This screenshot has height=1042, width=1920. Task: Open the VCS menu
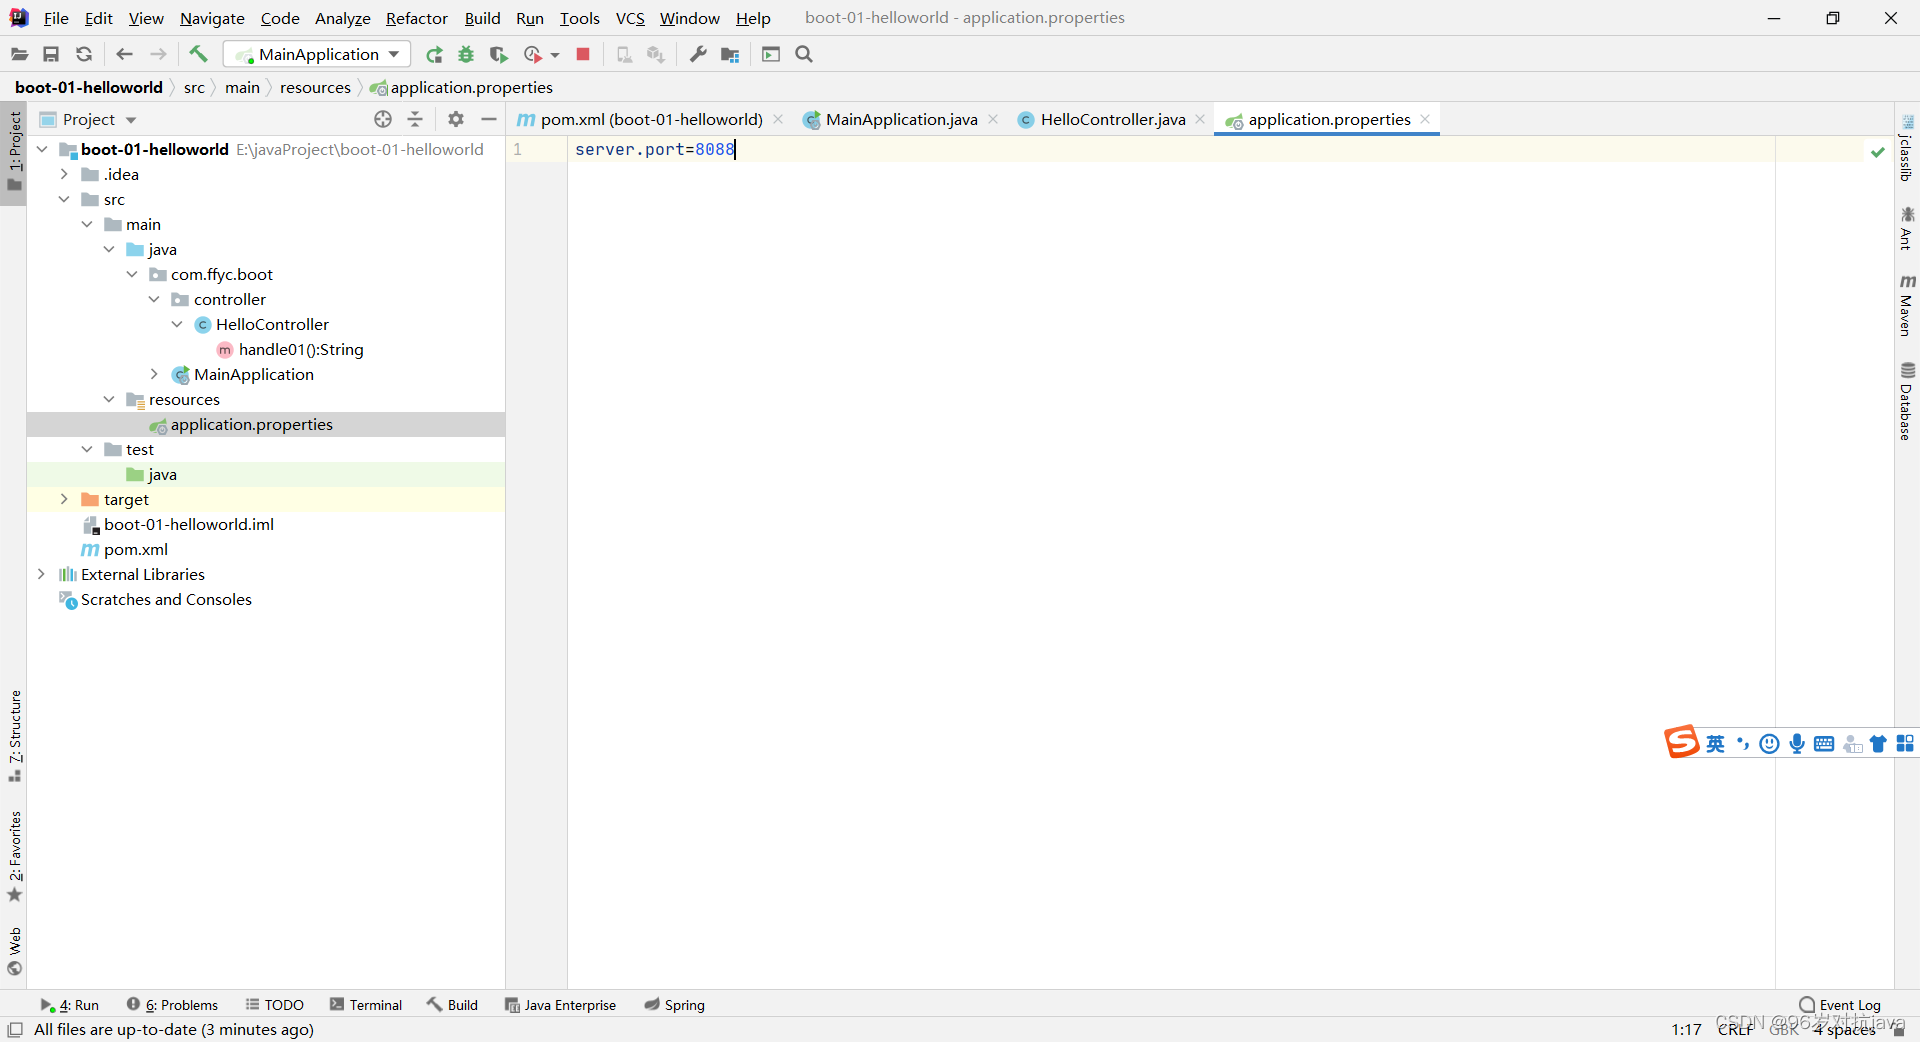pyautogui.click(x=630, y=18)
